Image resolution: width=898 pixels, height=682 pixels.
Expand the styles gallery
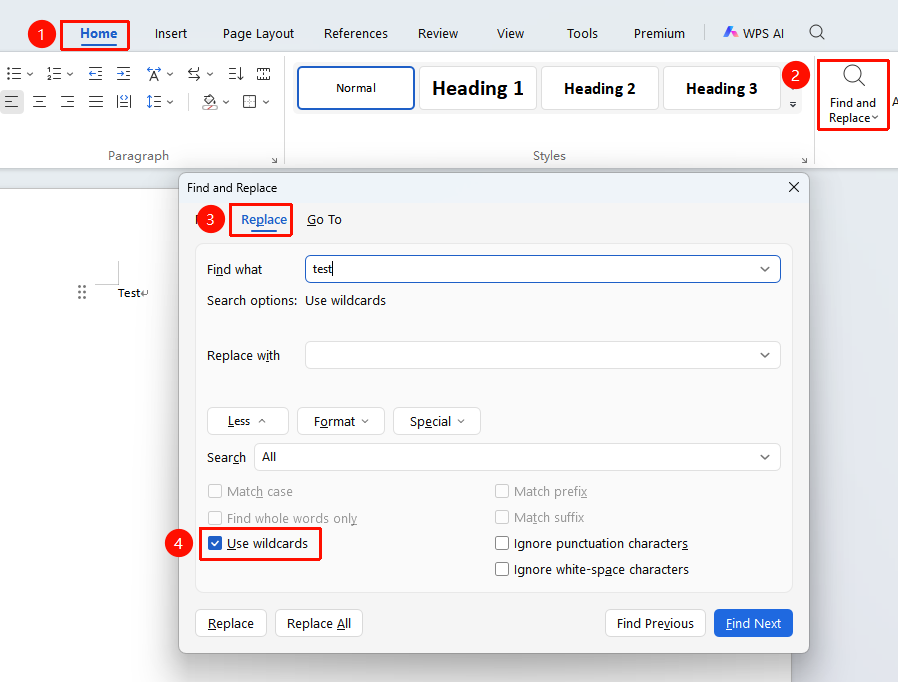793,104
